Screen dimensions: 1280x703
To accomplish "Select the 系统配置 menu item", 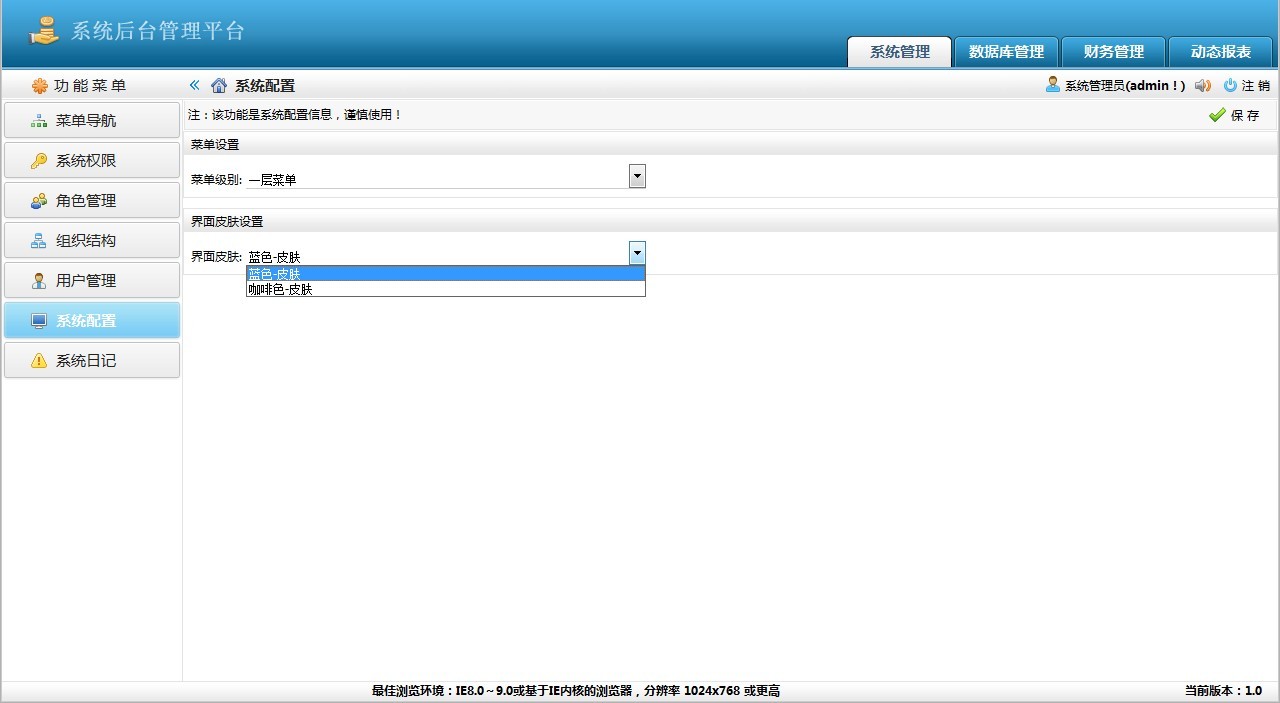I will point(92,320).
